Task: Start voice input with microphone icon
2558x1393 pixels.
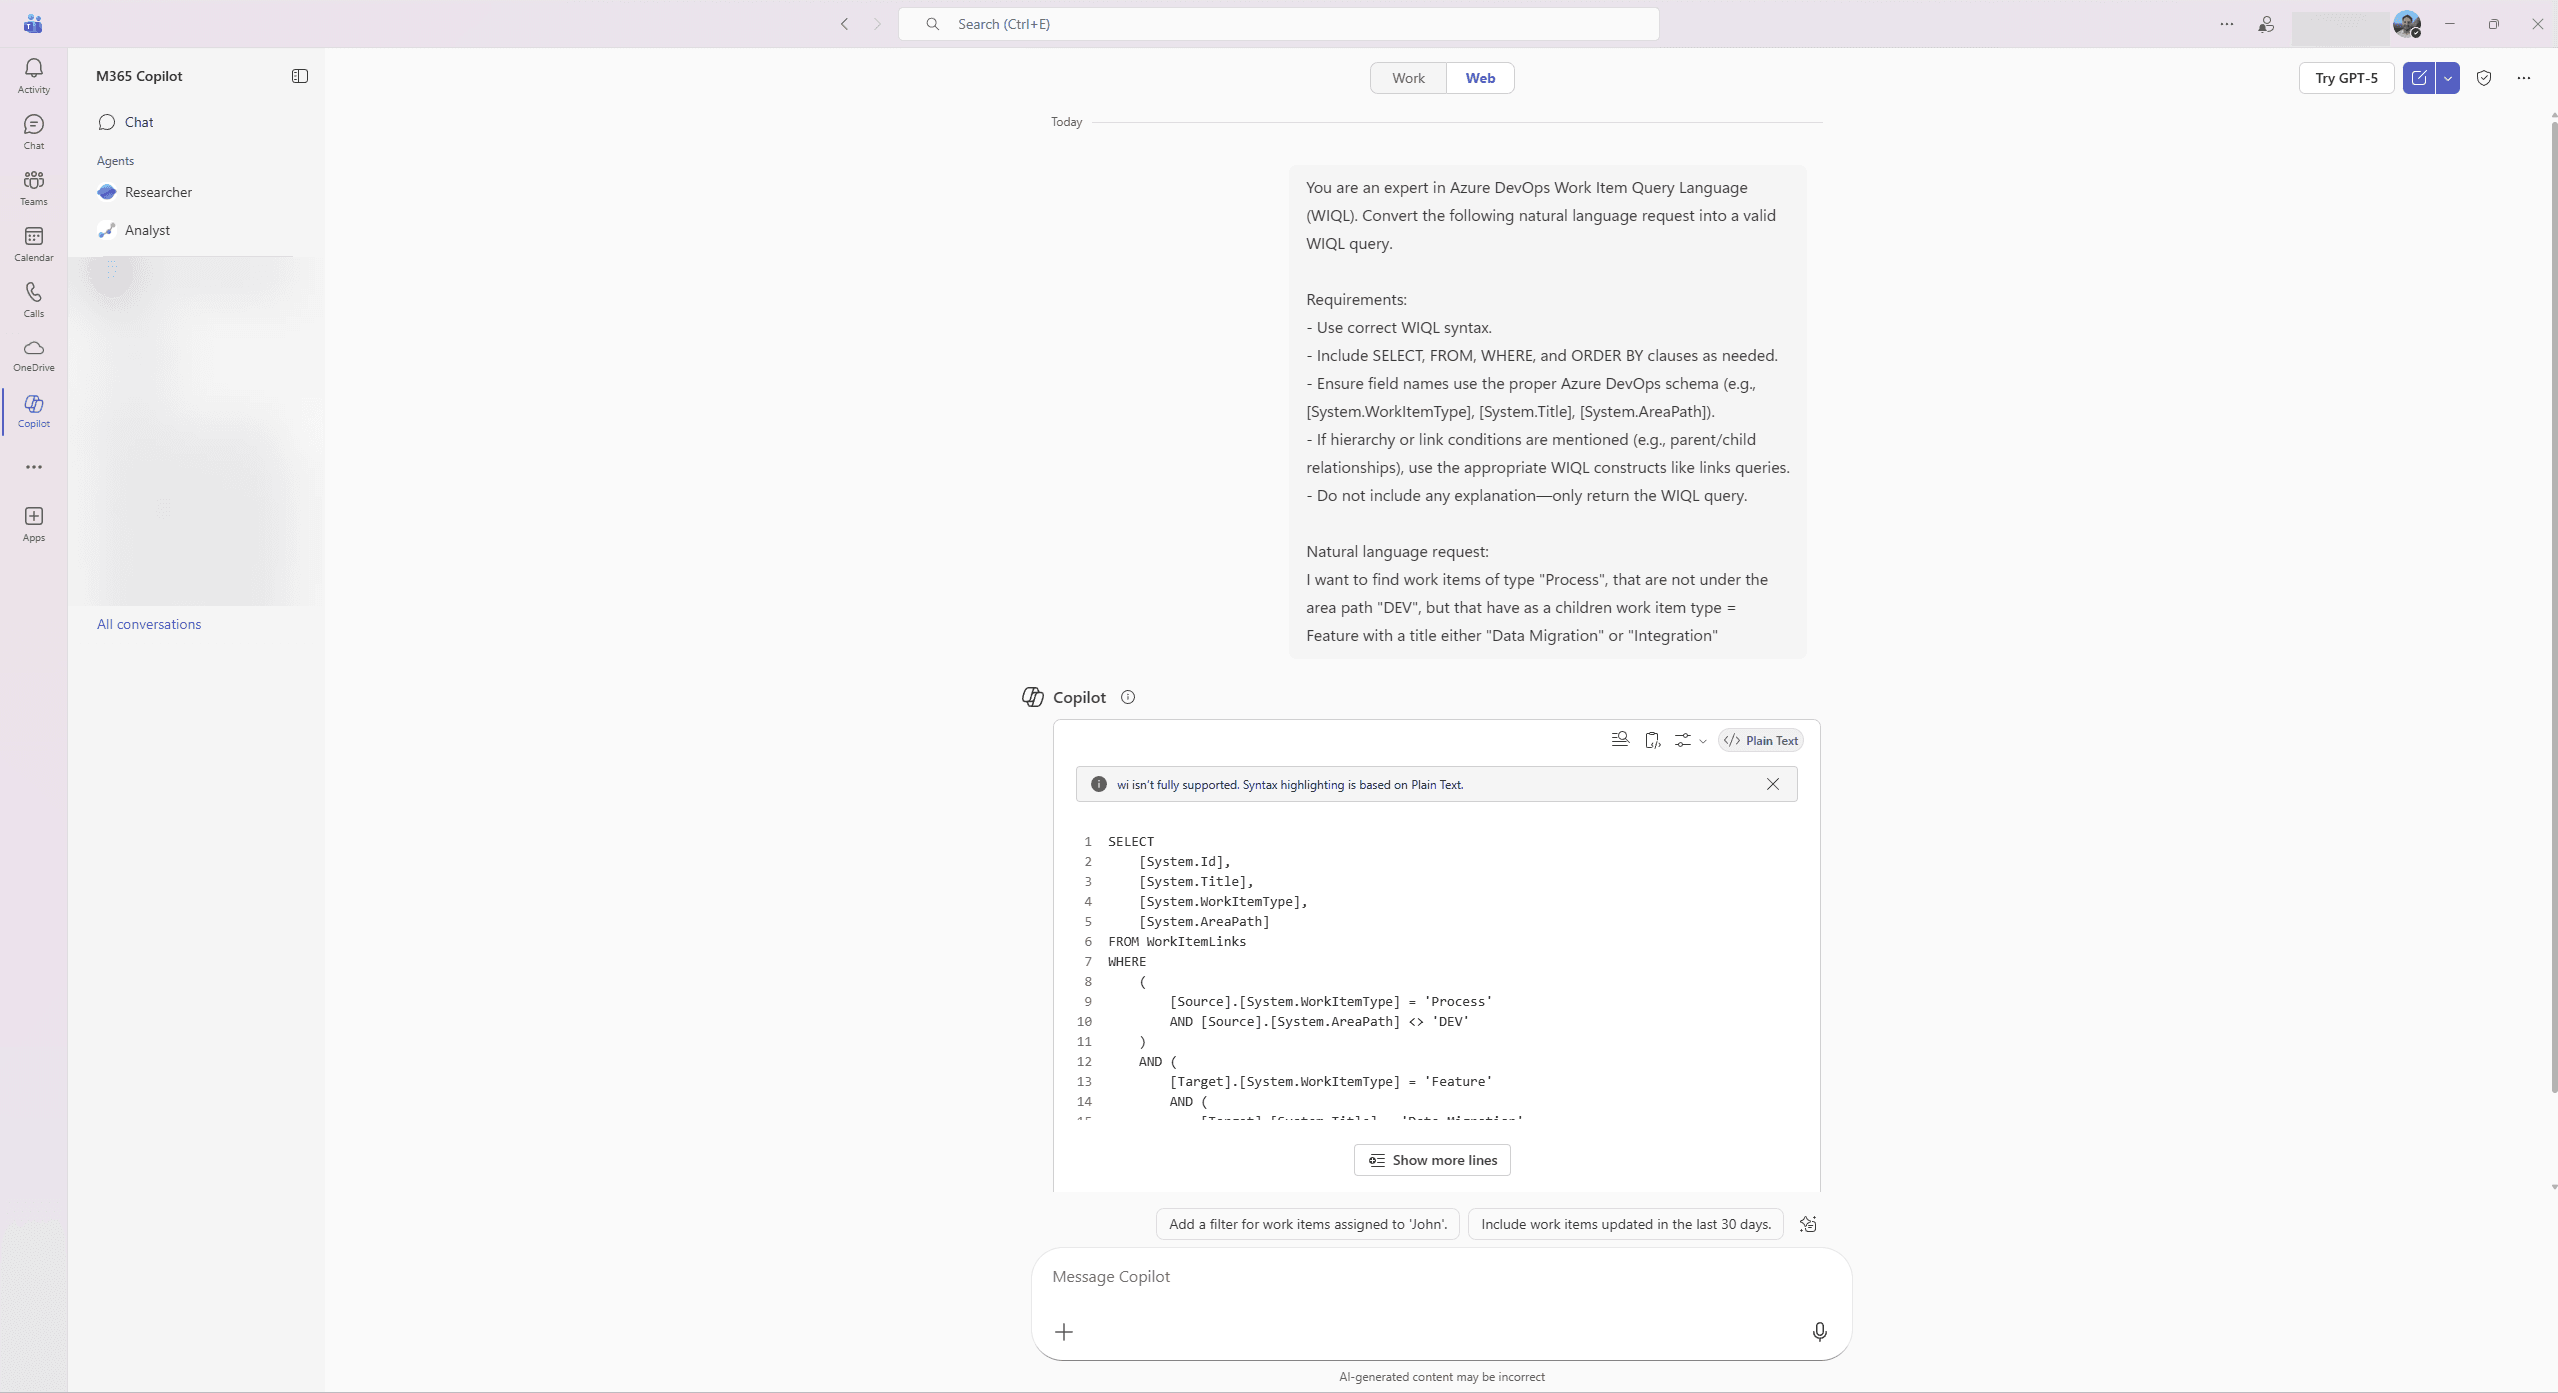Action: (1820, 1332)
